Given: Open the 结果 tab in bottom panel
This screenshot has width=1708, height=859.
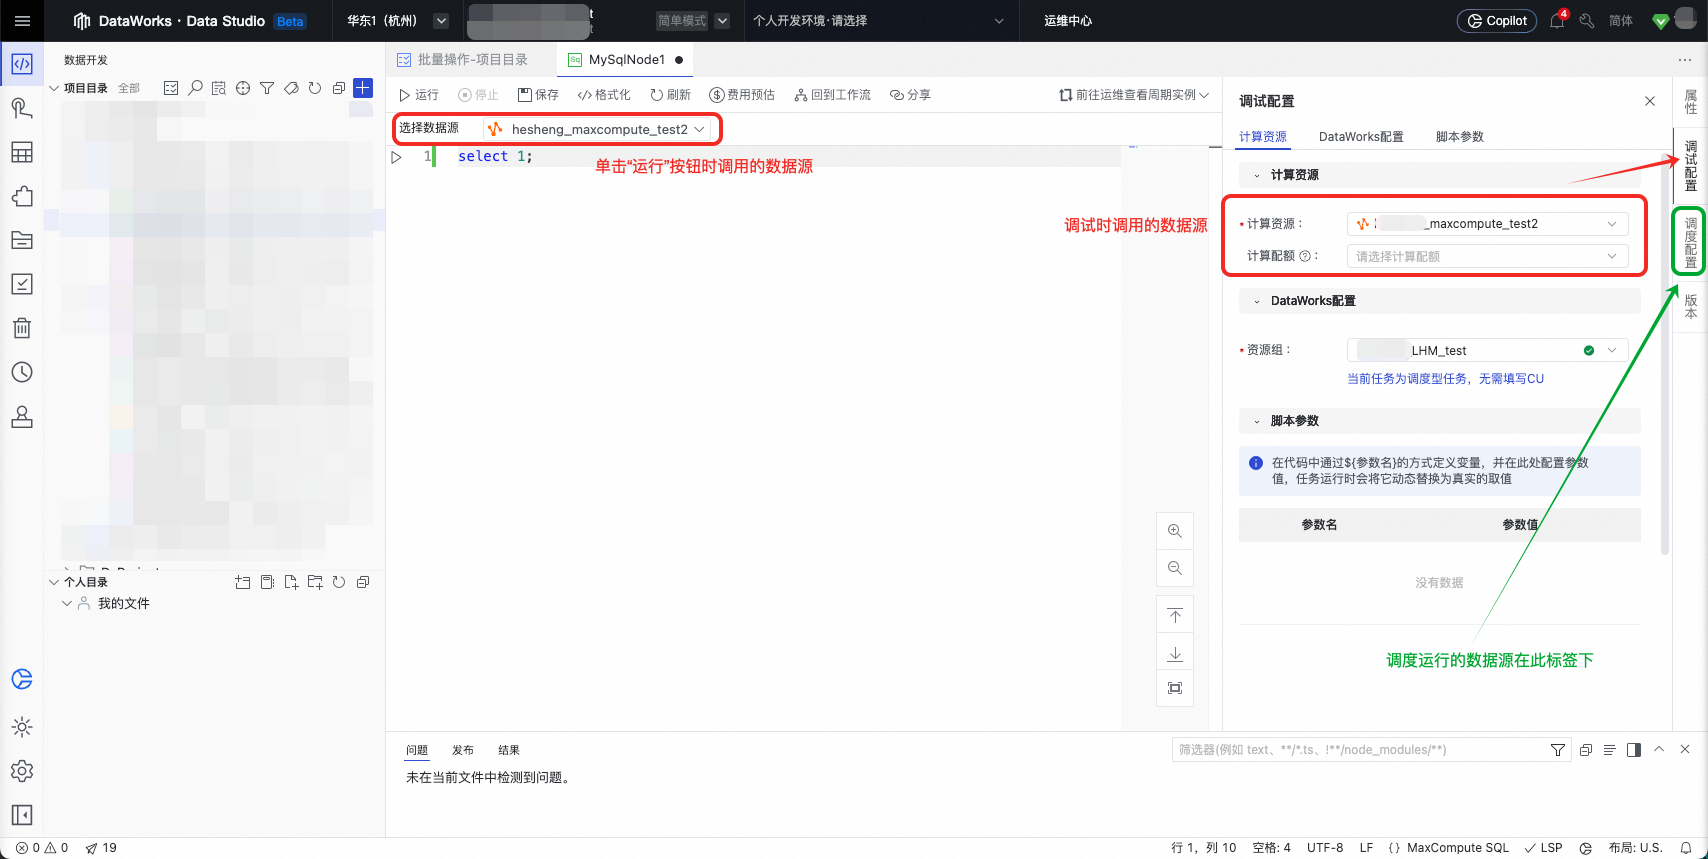Looking at the screenshot, I should coord(509,750).
